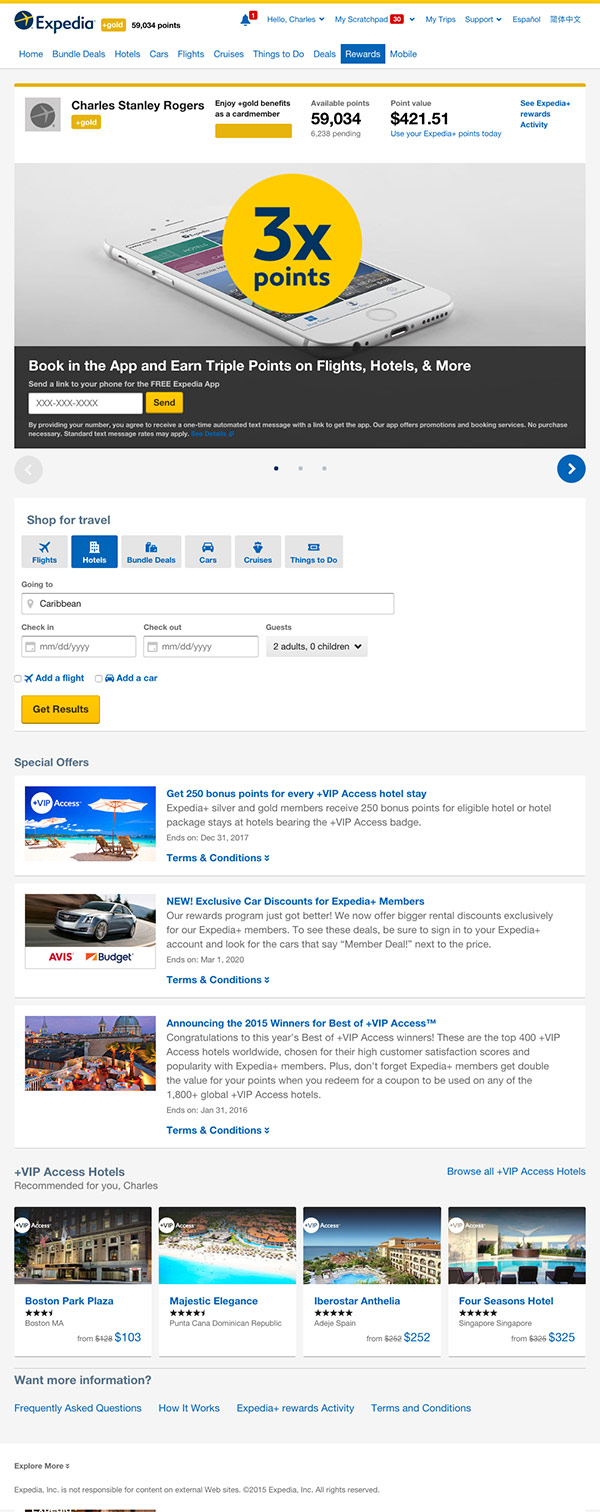Expand Terms & Conditions for Car Discounts offer
The height and width of the screenshot is (1512, 600).
point(218,980)
